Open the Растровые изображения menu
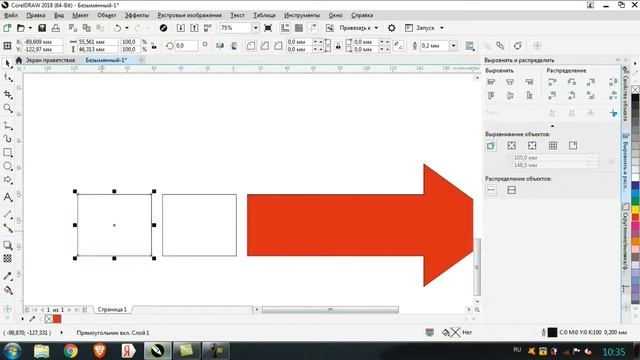 click(x=189, y=15)
